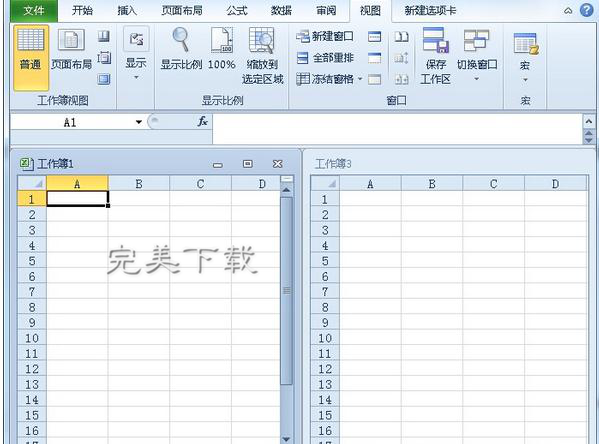Reset zoom to 100%

tap(222, 49)
